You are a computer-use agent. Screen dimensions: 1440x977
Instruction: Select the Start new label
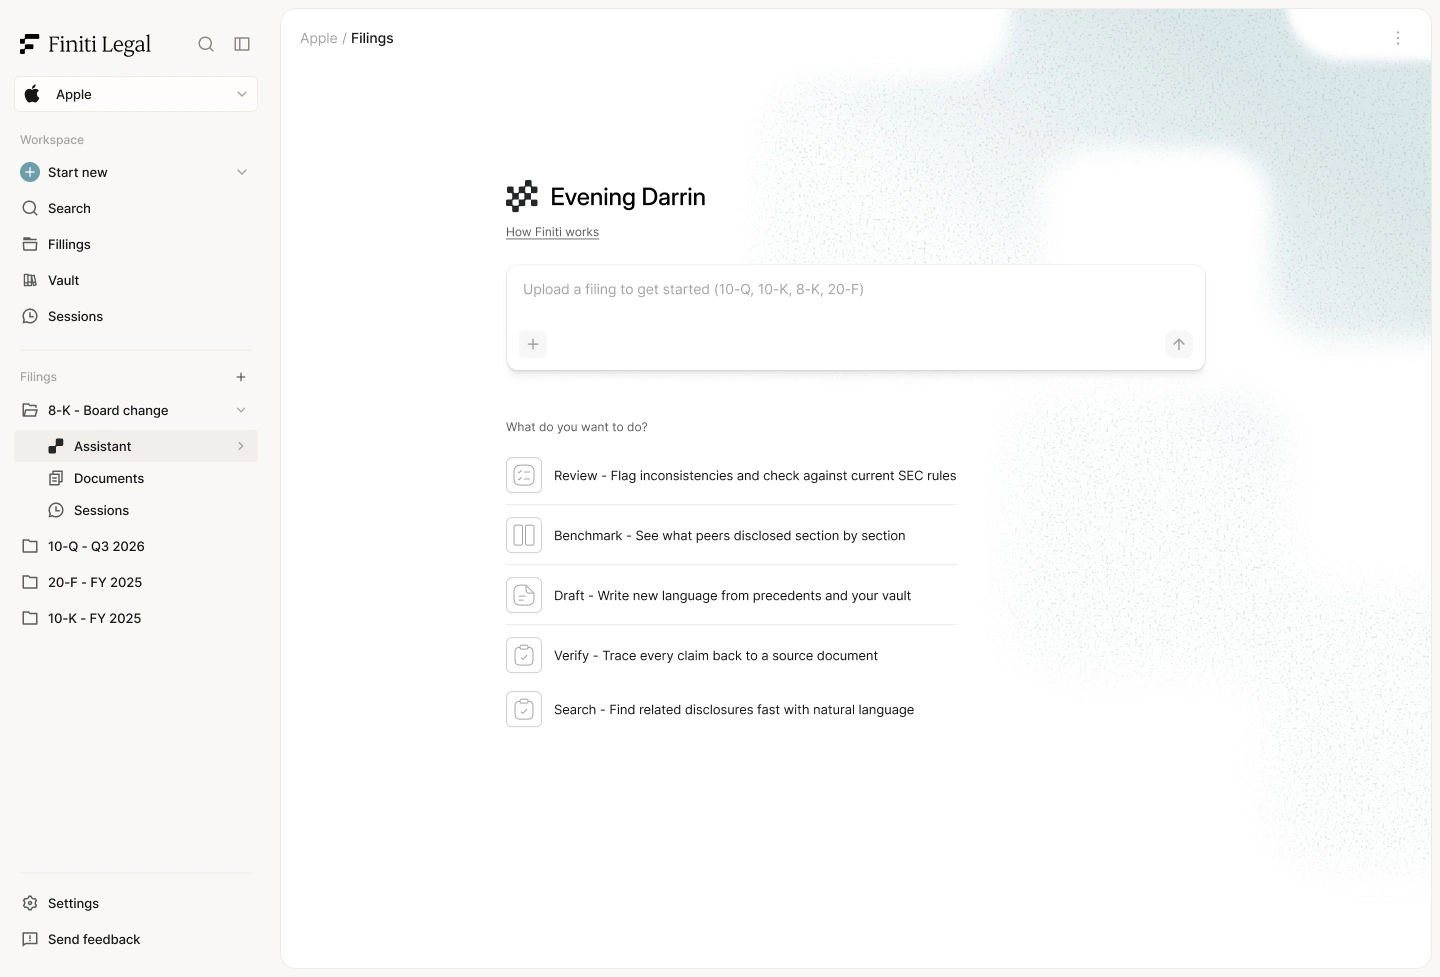coord(78,172)
